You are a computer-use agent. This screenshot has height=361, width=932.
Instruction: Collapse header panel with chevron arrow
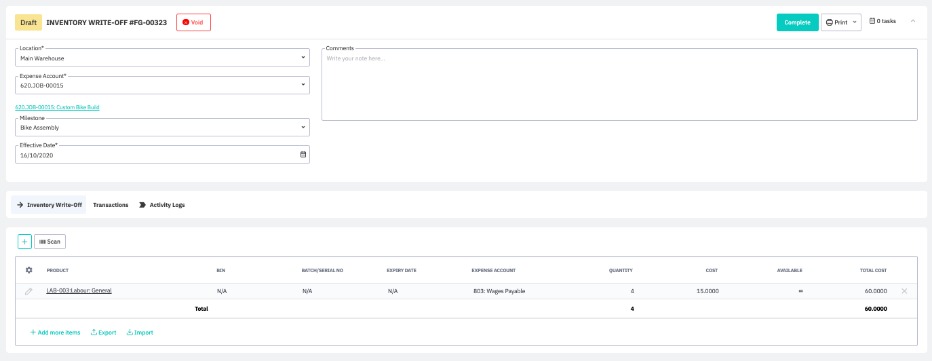point(913,21)
